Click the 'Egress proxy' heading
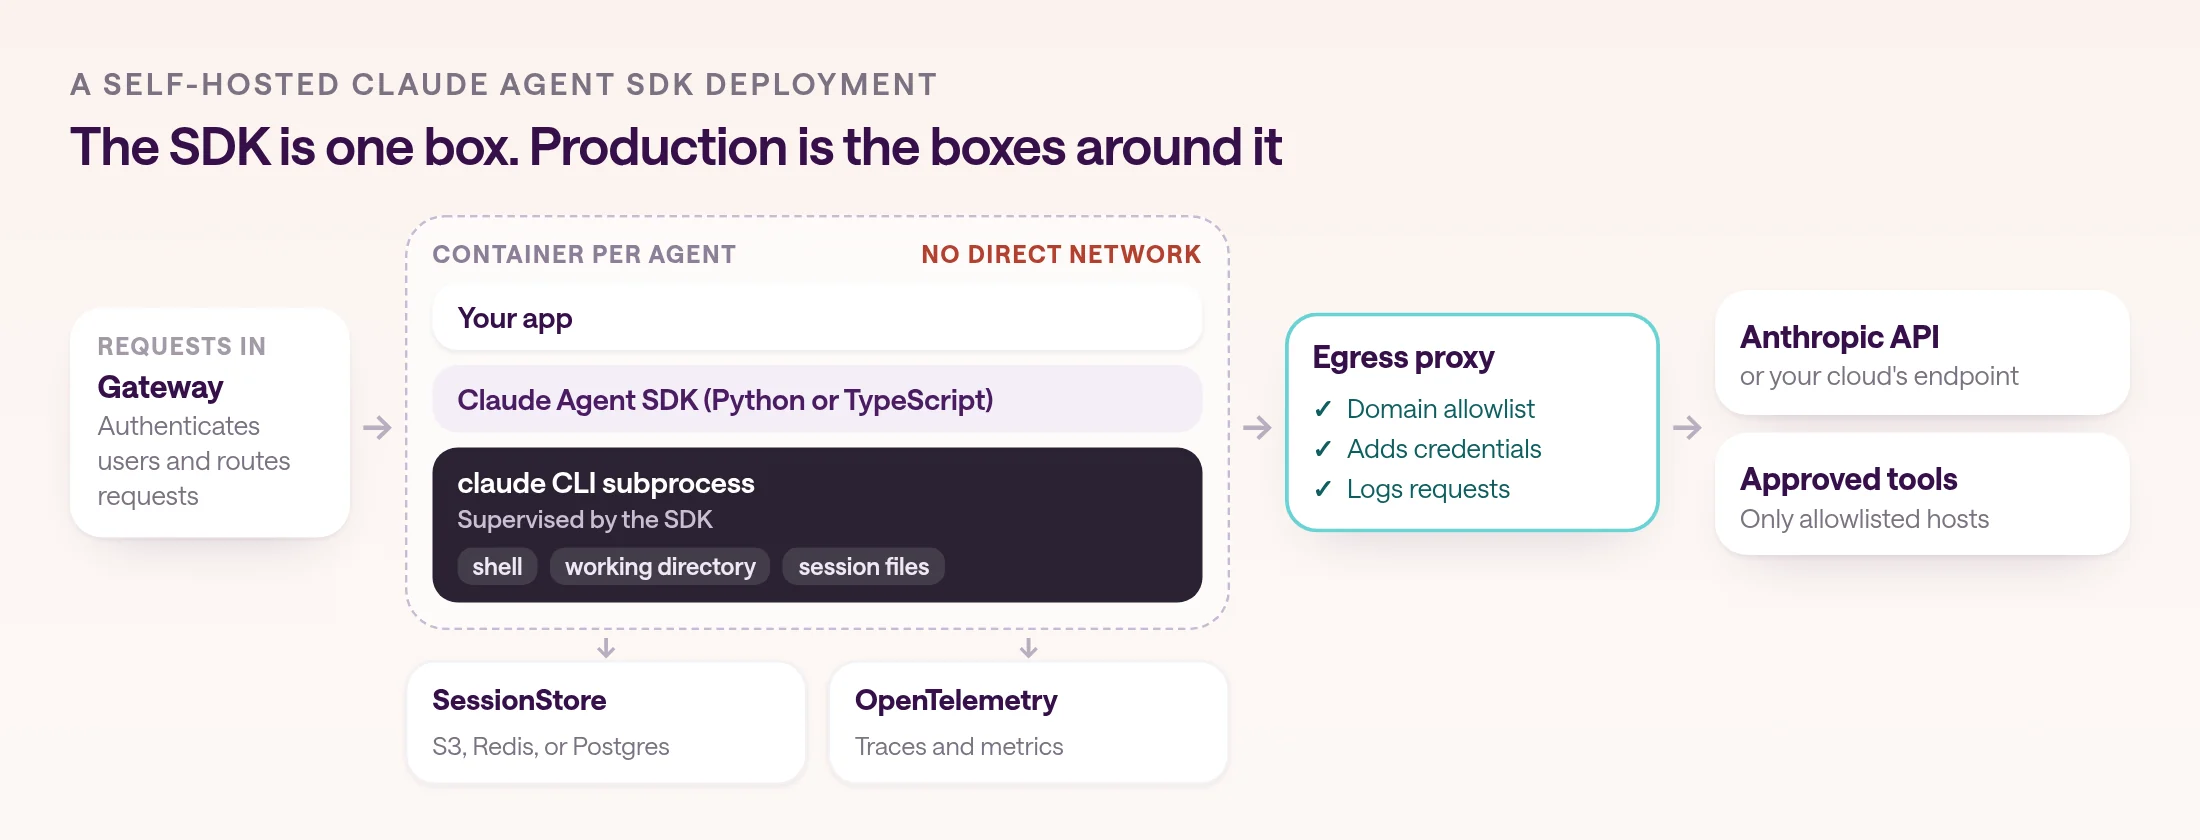Viewport: 2200px width, 840px height. tap(1403, 357)
